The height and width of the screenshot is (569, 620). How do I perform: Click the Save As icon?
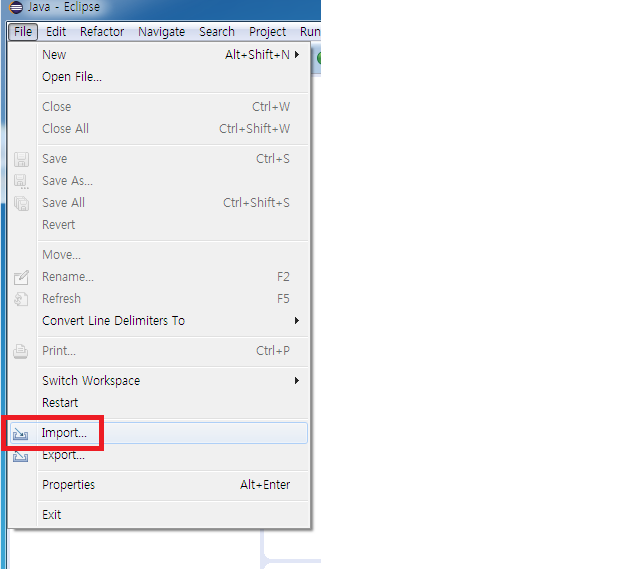(21, 181)
